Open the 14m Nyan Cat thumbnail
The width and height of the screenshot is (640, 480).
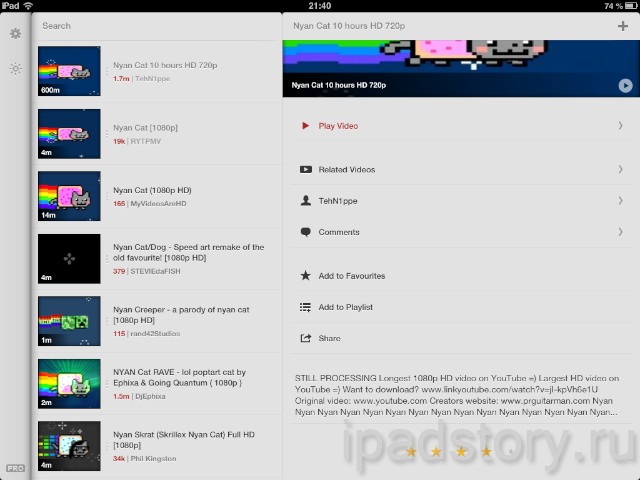click(69, 196)
